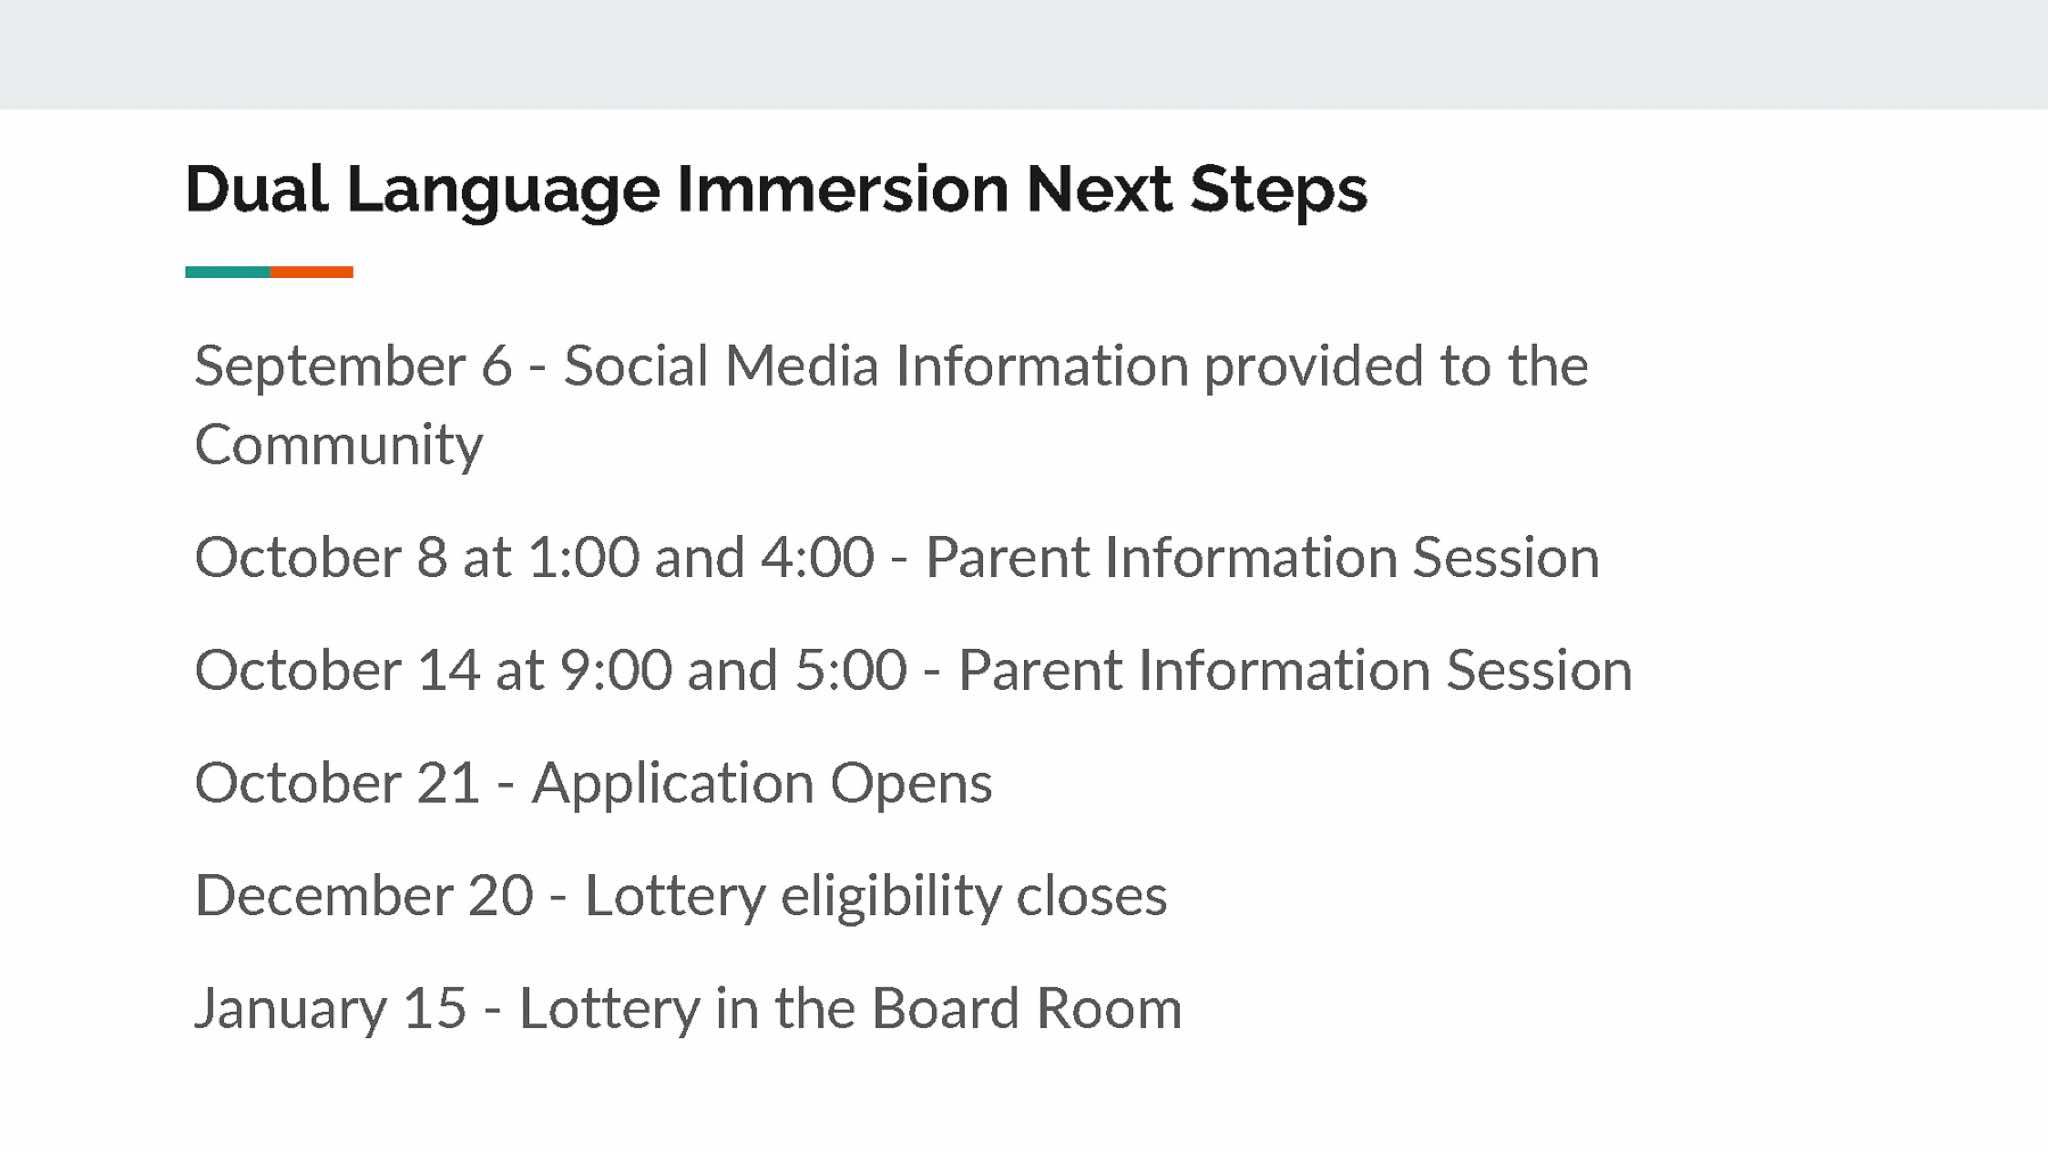Select the "October 14" date text
Screen dimensions: 2048x1153
[x=337, y=670]
